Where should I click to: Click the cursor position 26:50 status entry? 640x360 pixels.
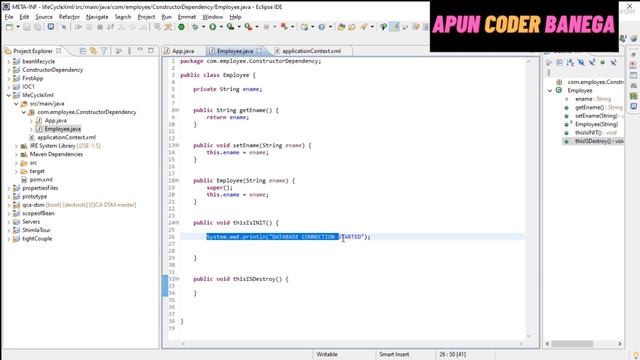[x=452, y=354]
